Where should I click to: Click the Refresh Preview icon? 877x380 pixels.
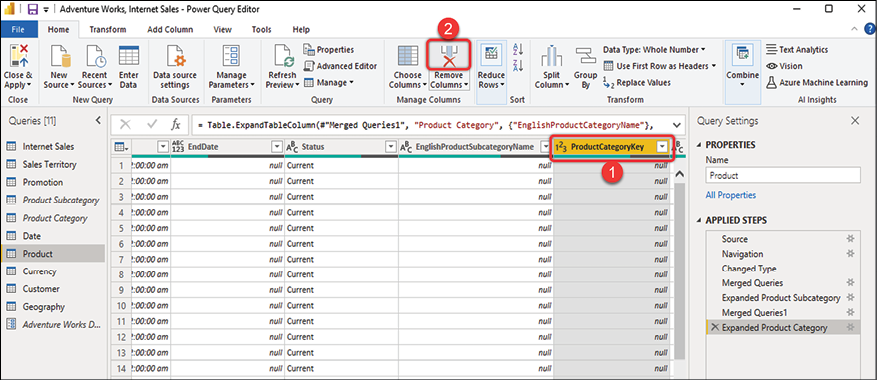[x=284, y=56]
